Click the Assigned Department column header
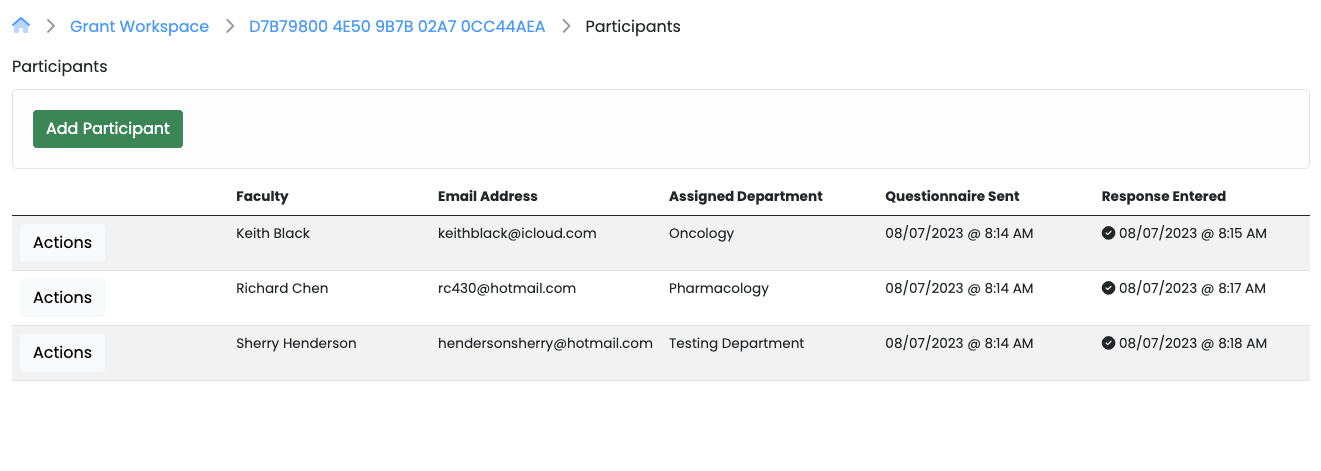The image size is (1321, 471). click(x=746, y=196)
